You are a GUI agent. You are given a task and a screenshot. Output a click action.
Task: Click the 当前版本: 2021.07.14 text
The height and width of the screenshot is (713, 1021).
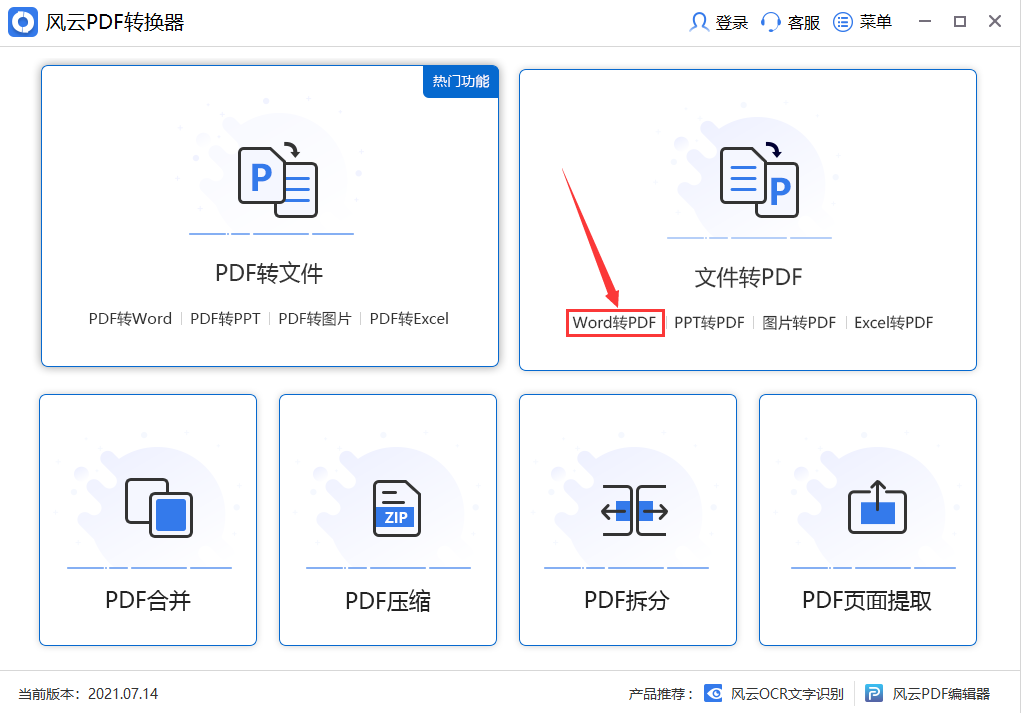click(x=88, y=694)
